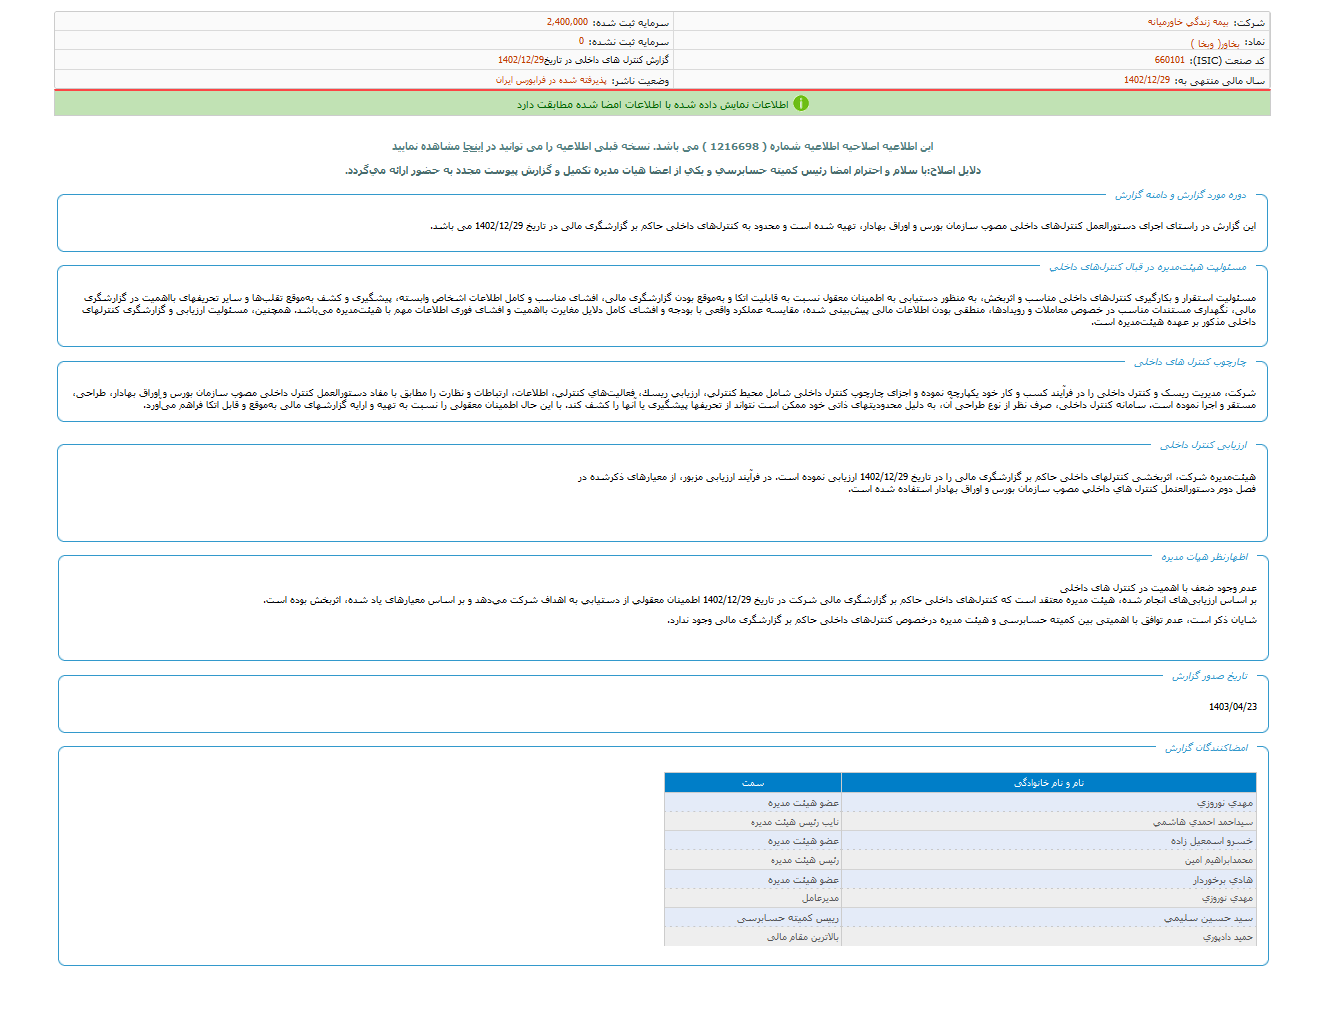Select the ISIC code value 660101

pos(1169,61)
